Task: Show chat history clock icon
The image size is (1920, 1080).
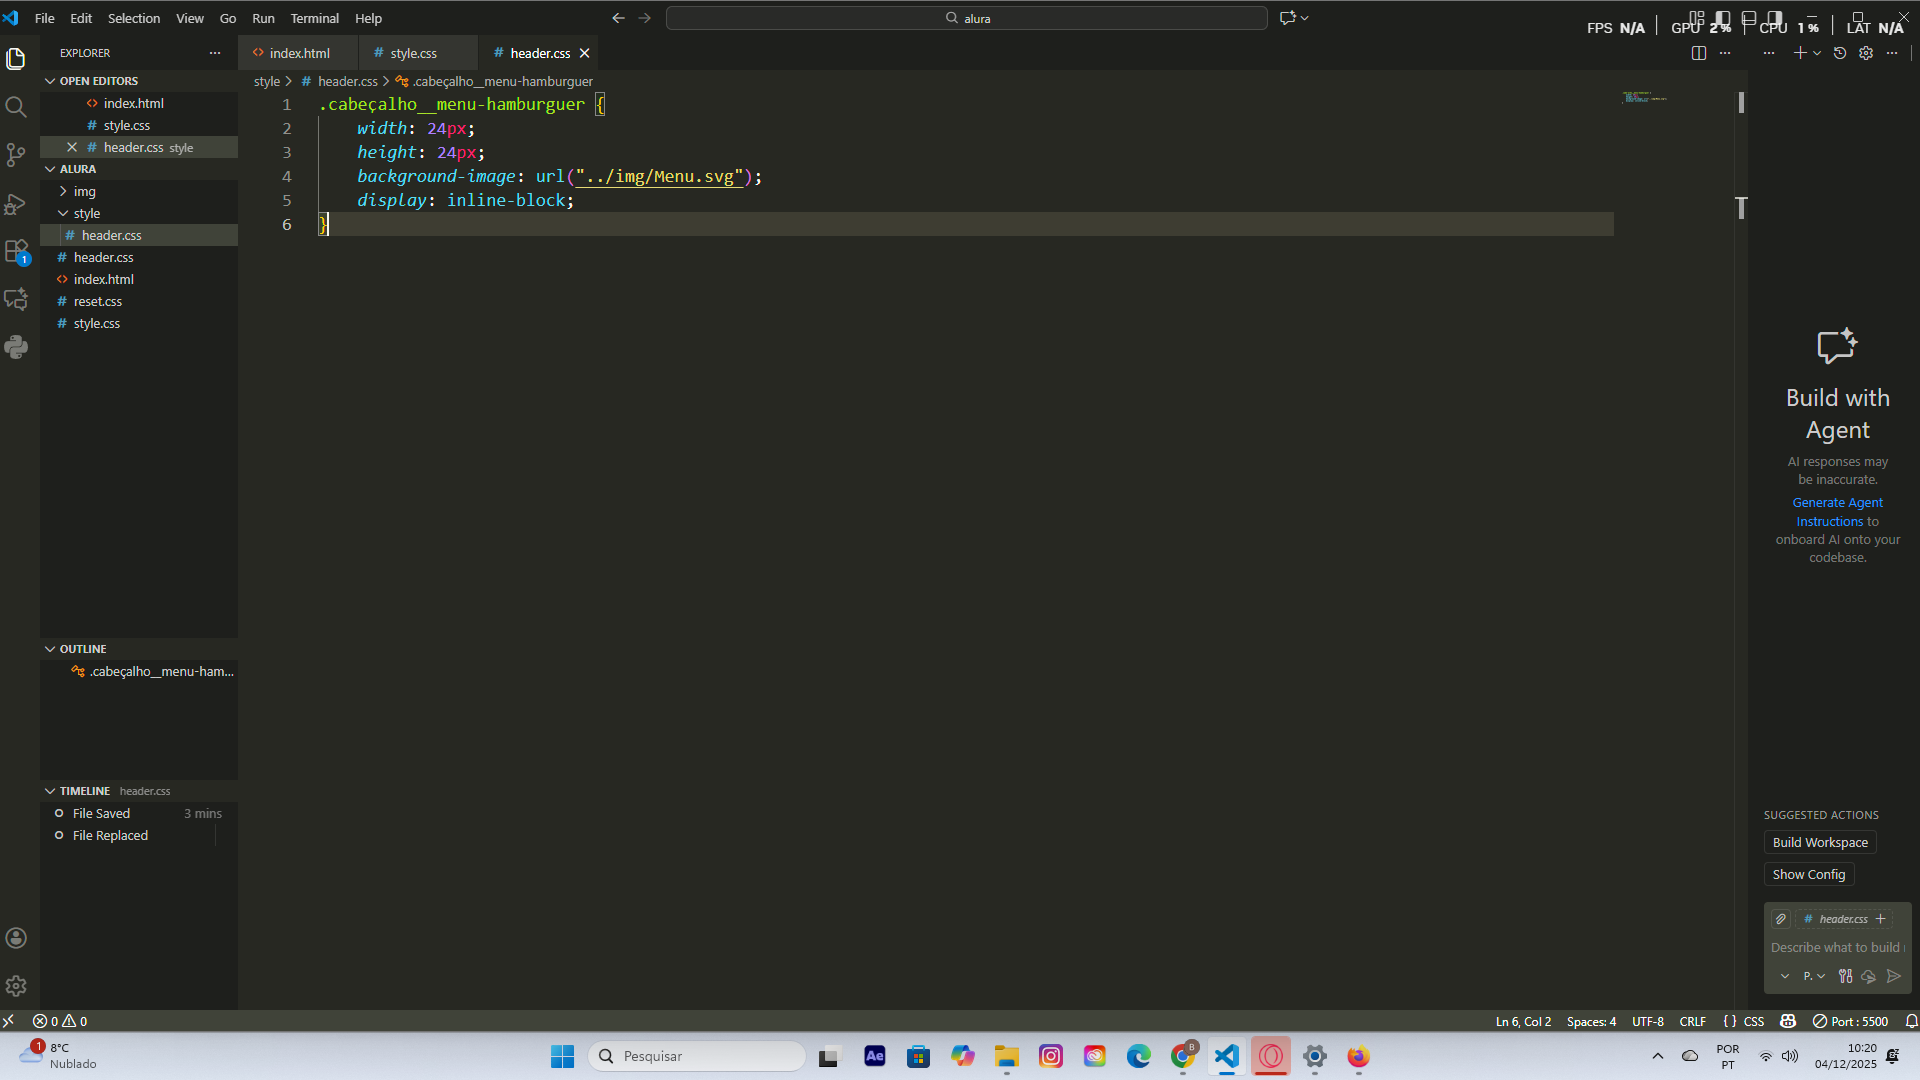Action: click(x=1840, y=53)
